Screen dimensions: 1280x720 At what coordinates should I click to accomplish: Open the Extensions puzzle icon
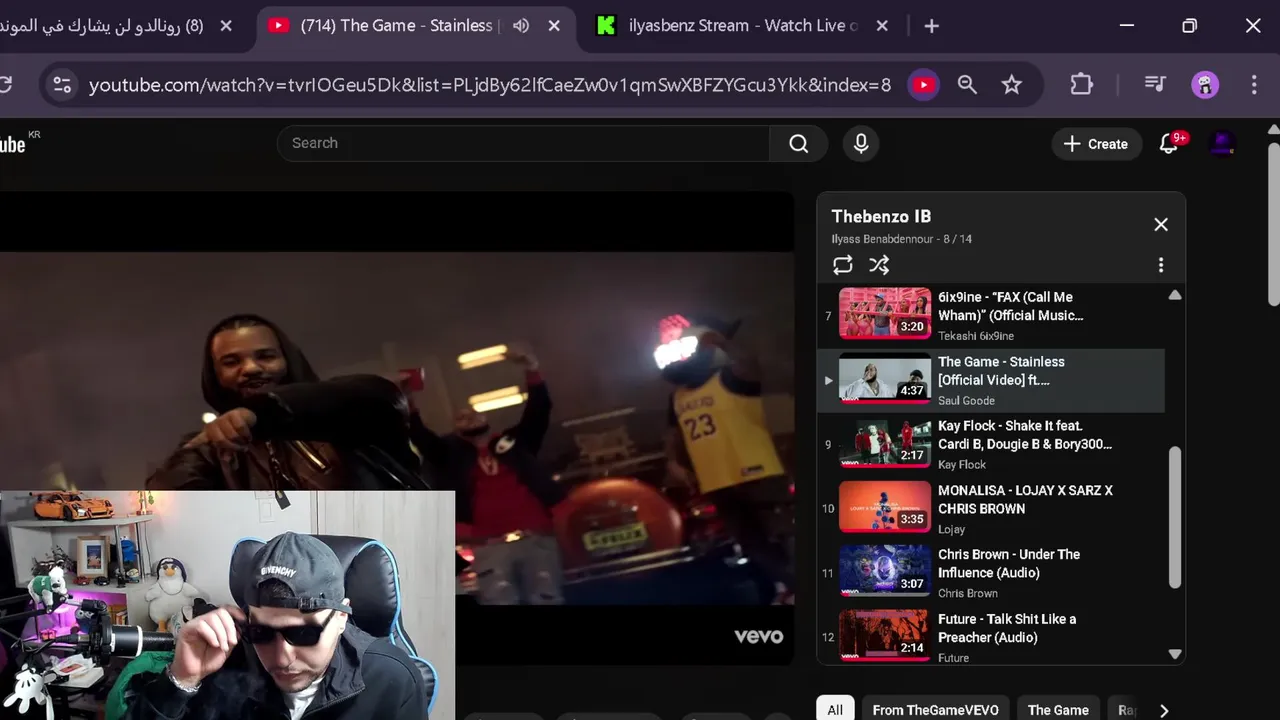1081,85
